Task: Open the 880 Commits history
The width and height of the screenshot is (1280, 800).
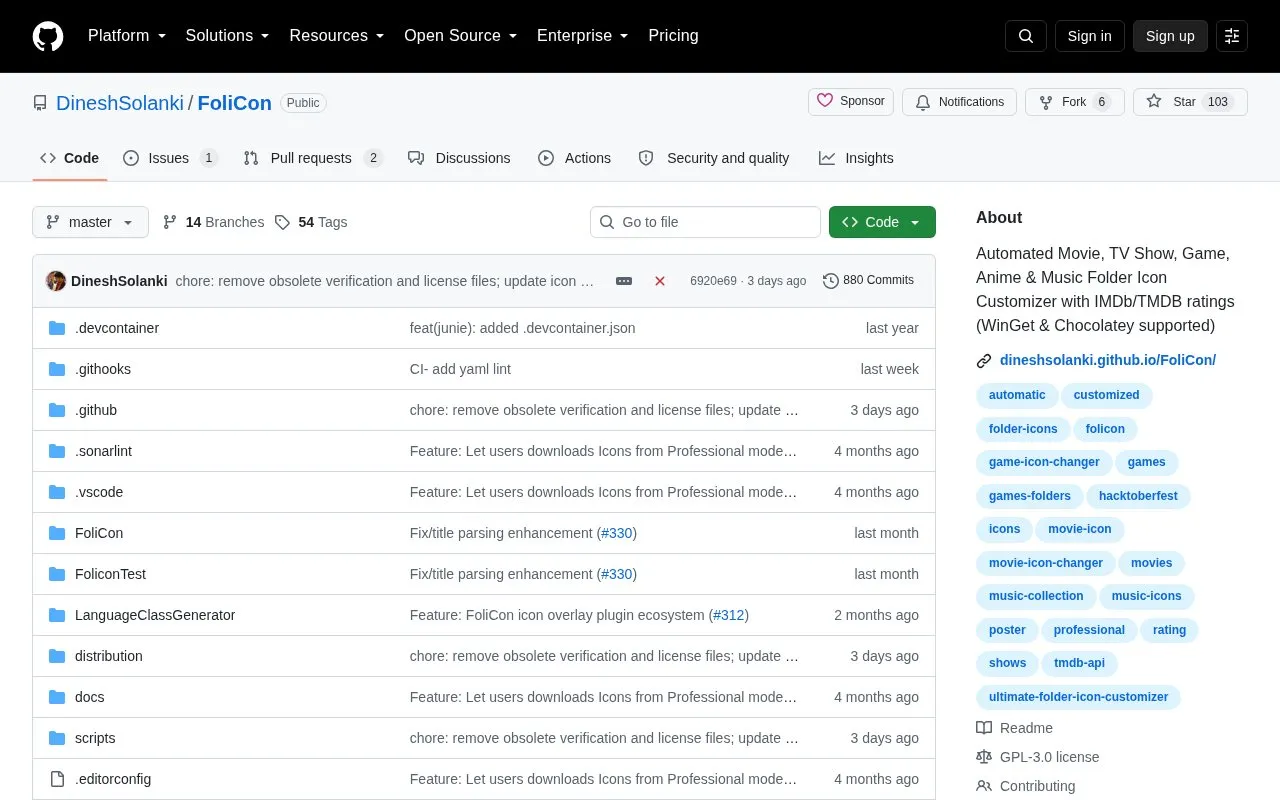Action: (868, 281)
